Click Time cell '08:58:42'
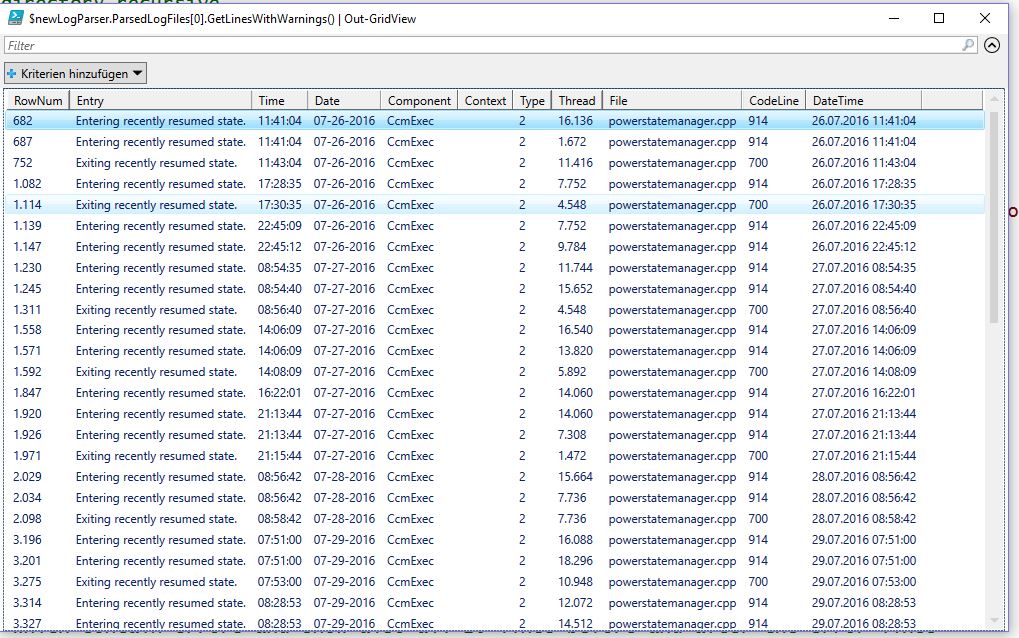The height and width of the screenshot is (638, 1019). (x=279, y=518)
